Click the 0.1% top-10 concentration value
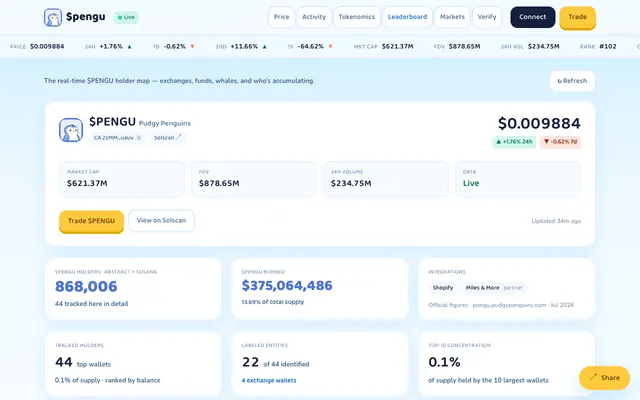640x400 pixels. pos(444,362)
